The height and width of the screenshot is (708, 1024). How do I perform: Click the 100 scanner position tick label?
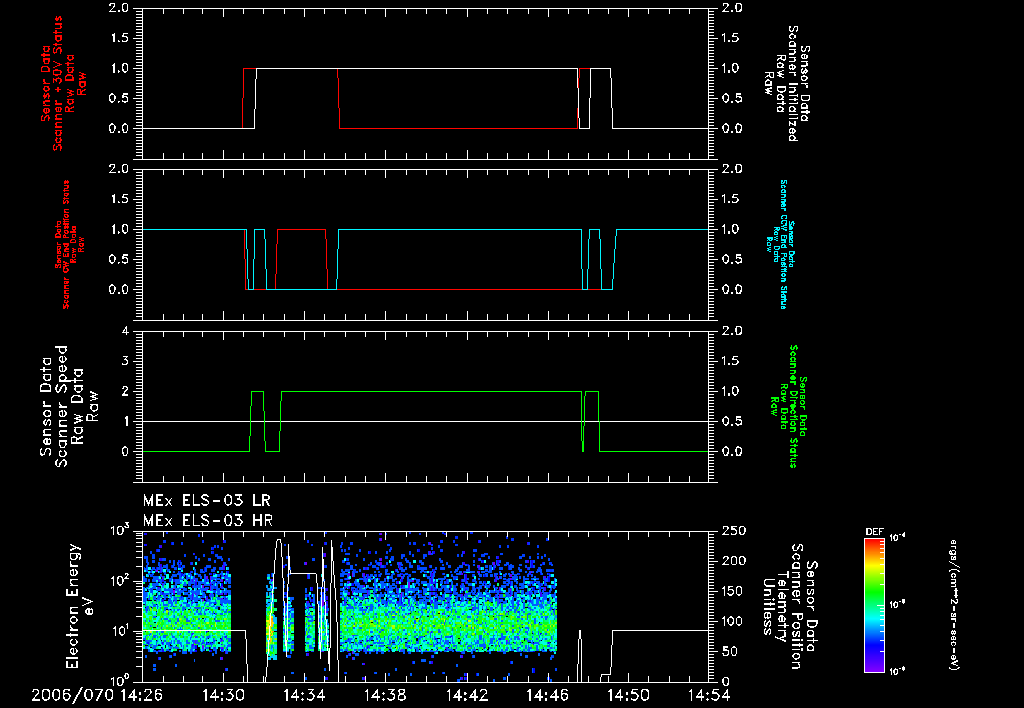pyautogui.click(x=734, y=621)
